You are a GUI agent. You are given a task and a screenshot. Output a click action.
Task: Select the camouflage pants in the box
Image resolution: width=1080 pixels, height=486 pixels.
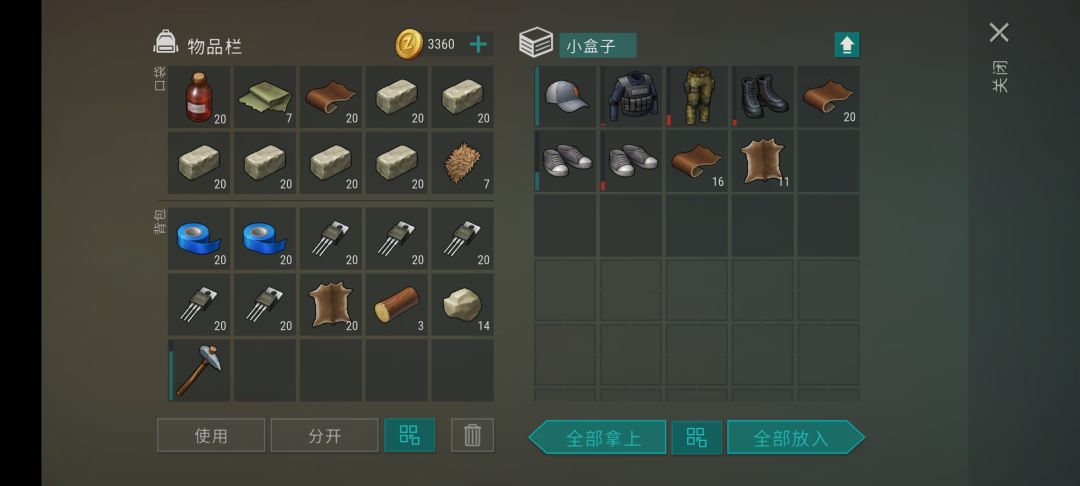tap(697, 96)
